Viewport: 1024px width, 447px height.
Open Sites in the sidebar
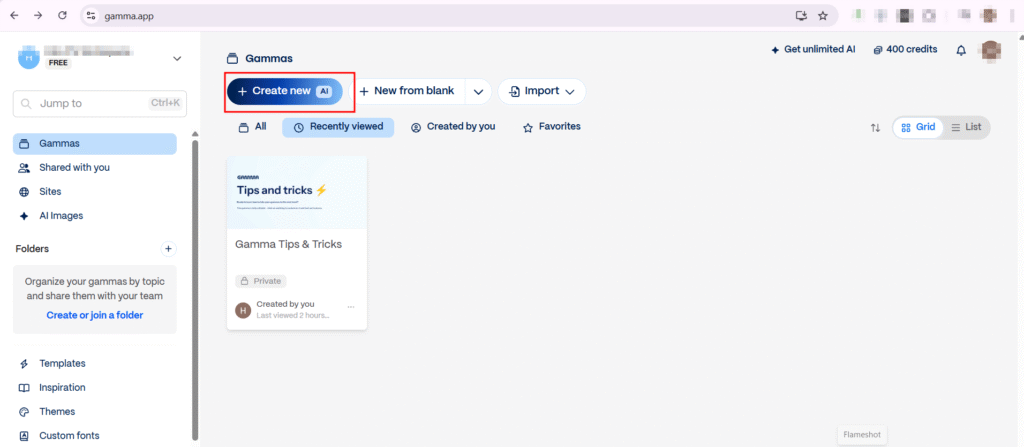pyautogui.click(x=95, y=192)
